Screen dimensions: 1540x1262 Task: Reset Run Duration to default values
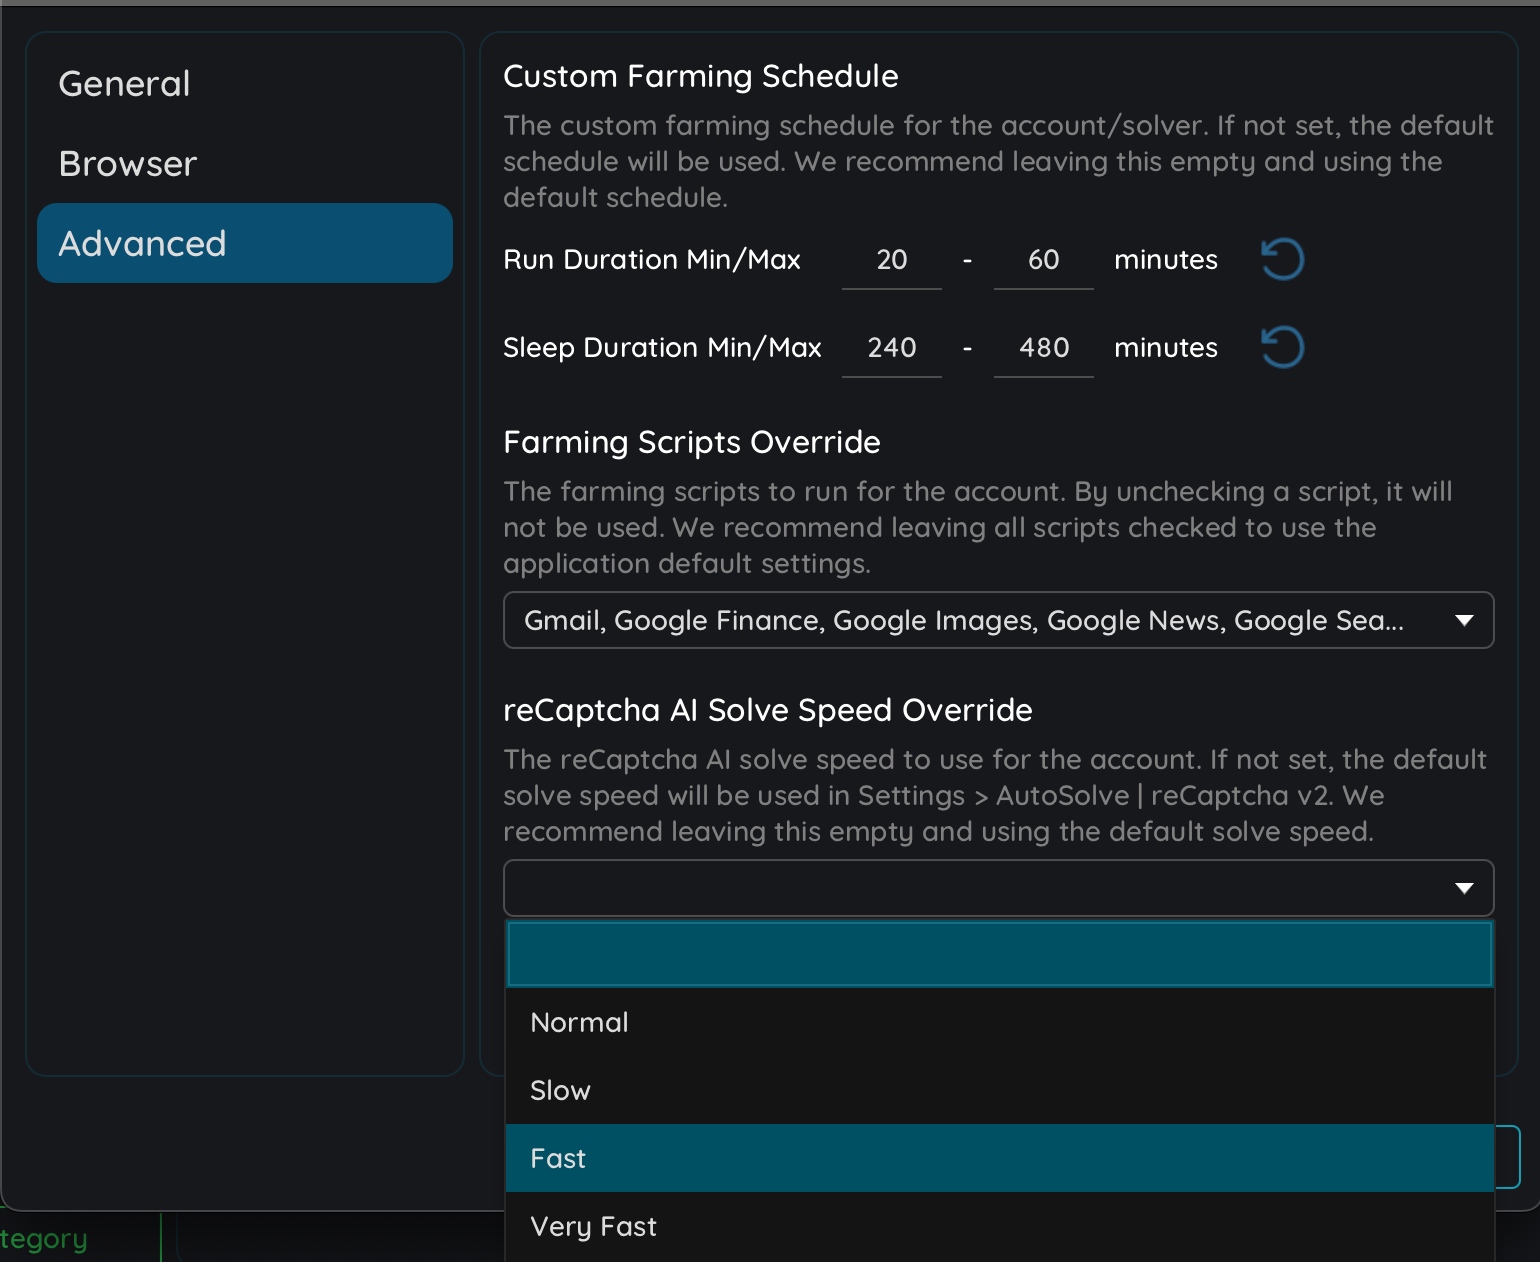click(1281, 259)
